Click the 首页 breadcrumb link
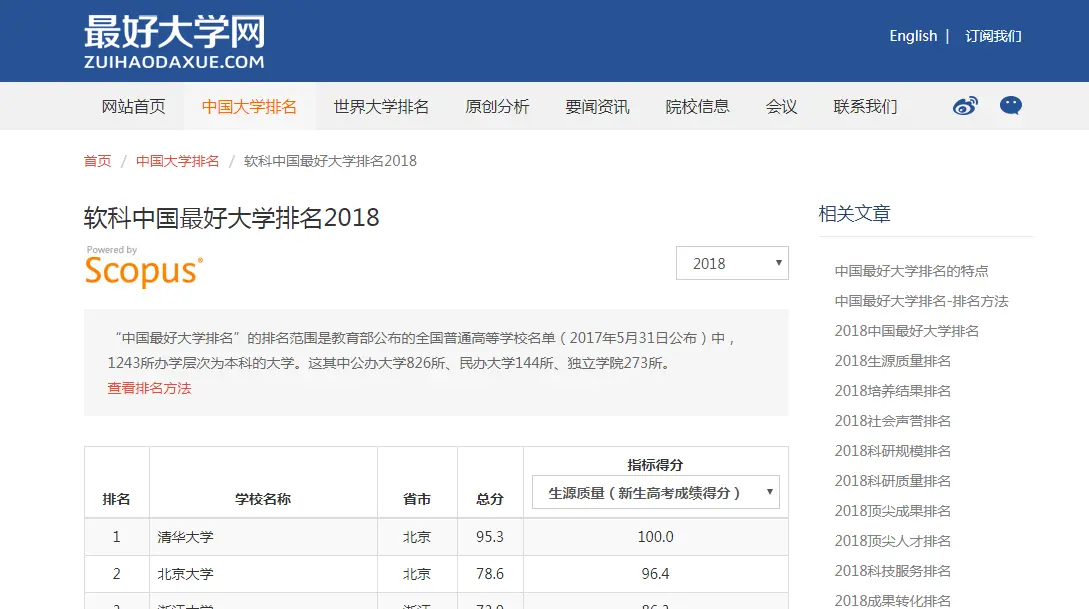The image size is (1089, 609). [x=96, y=160]
